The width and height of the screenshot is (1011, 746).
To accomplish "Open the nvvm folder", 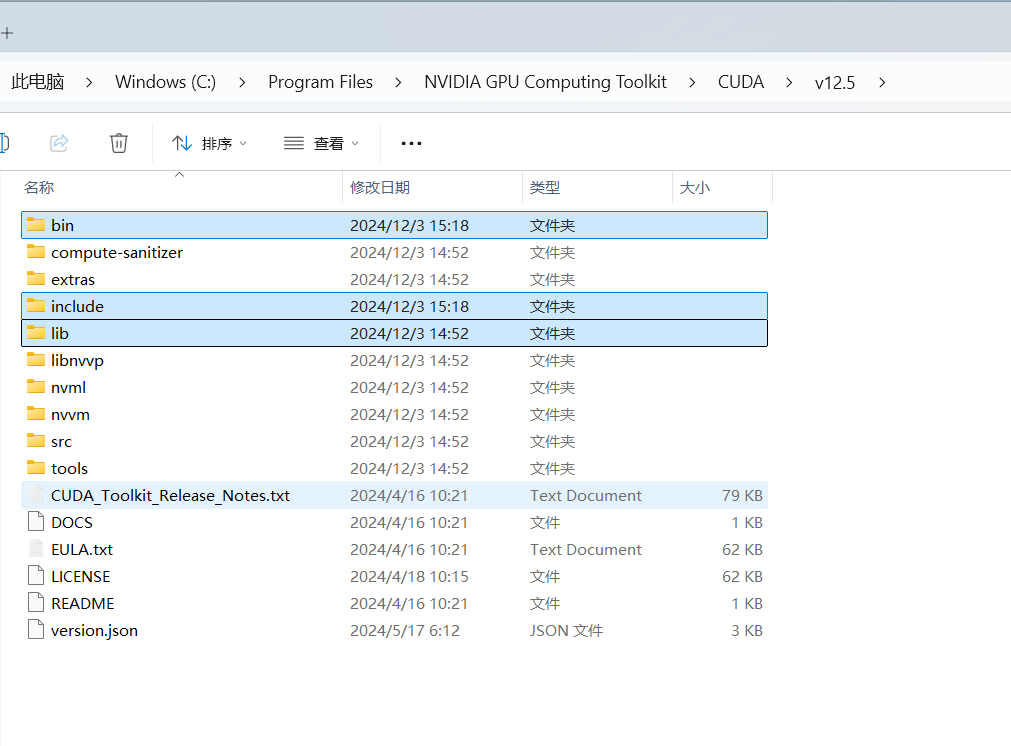I will point(66,414).
